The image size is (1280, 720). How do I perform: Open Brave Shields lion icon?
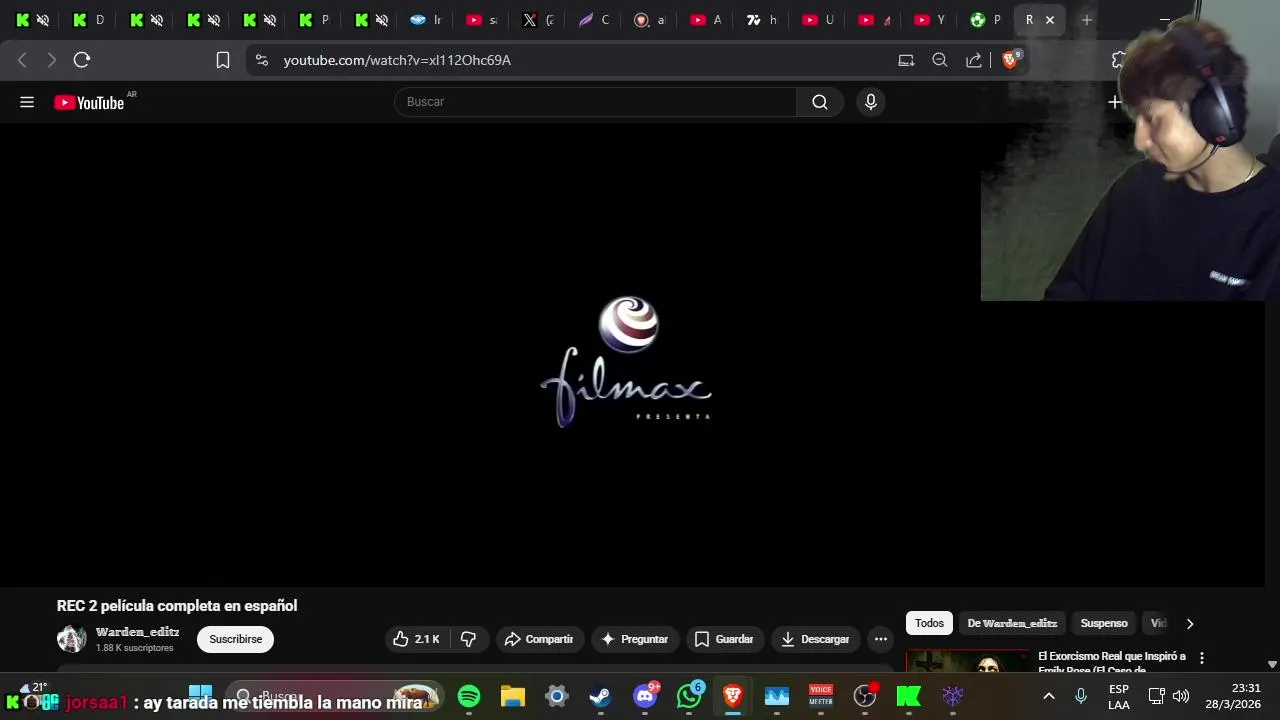[1010, 60]
